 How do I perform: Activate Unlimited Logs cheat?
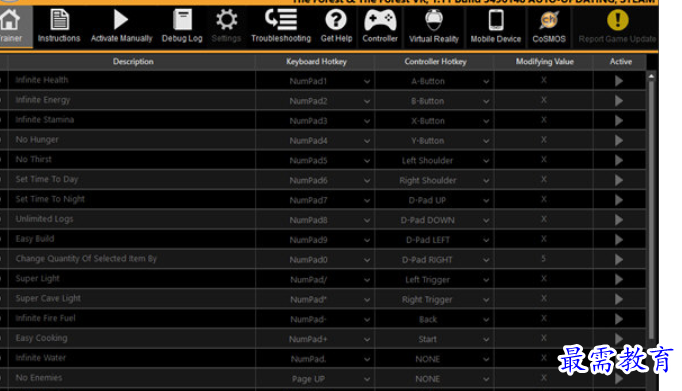pyautogui.click(x=619, y=220)
